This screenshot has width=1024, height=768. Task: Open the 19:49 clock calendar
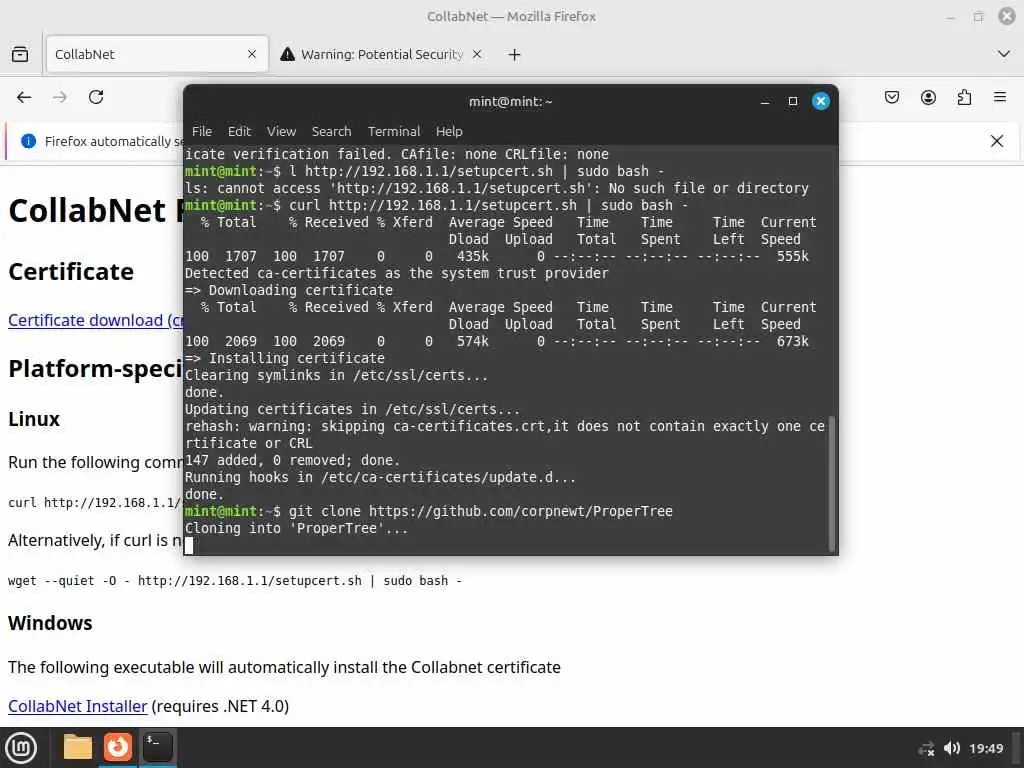click(986, 748)
